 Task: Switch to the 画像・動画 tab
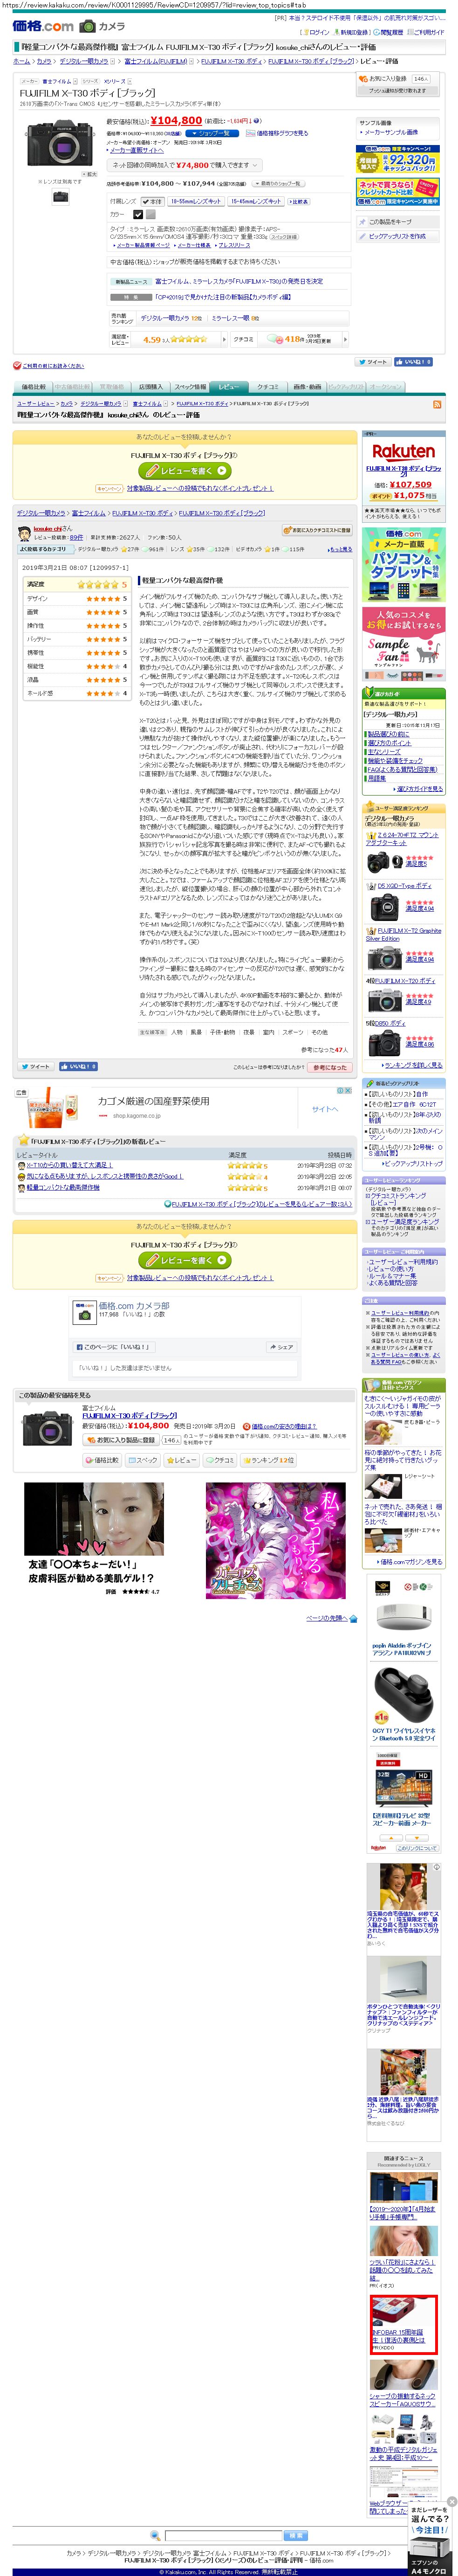click(x=307, y=386)
